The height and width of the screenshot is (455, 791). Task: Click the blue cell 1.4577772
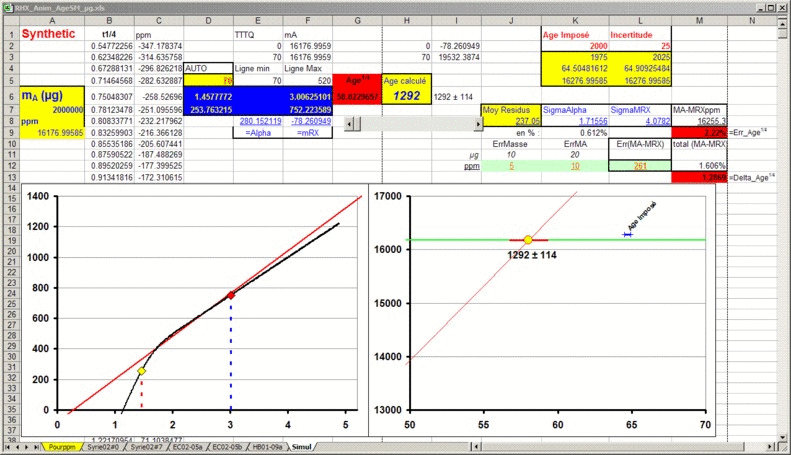(208, 96)
